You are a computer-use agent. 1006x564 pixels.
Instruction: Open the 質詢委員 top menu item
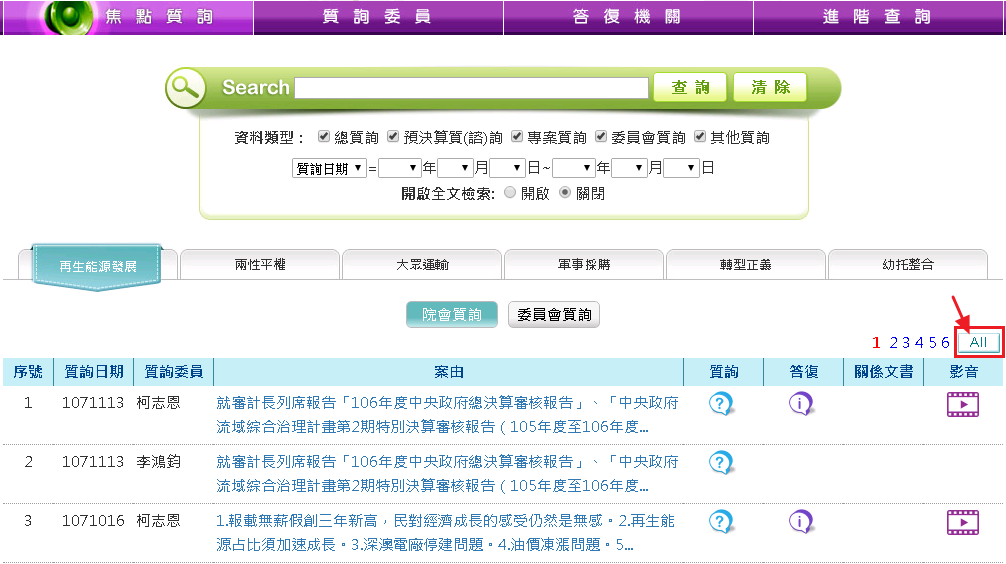pos(377,17)
